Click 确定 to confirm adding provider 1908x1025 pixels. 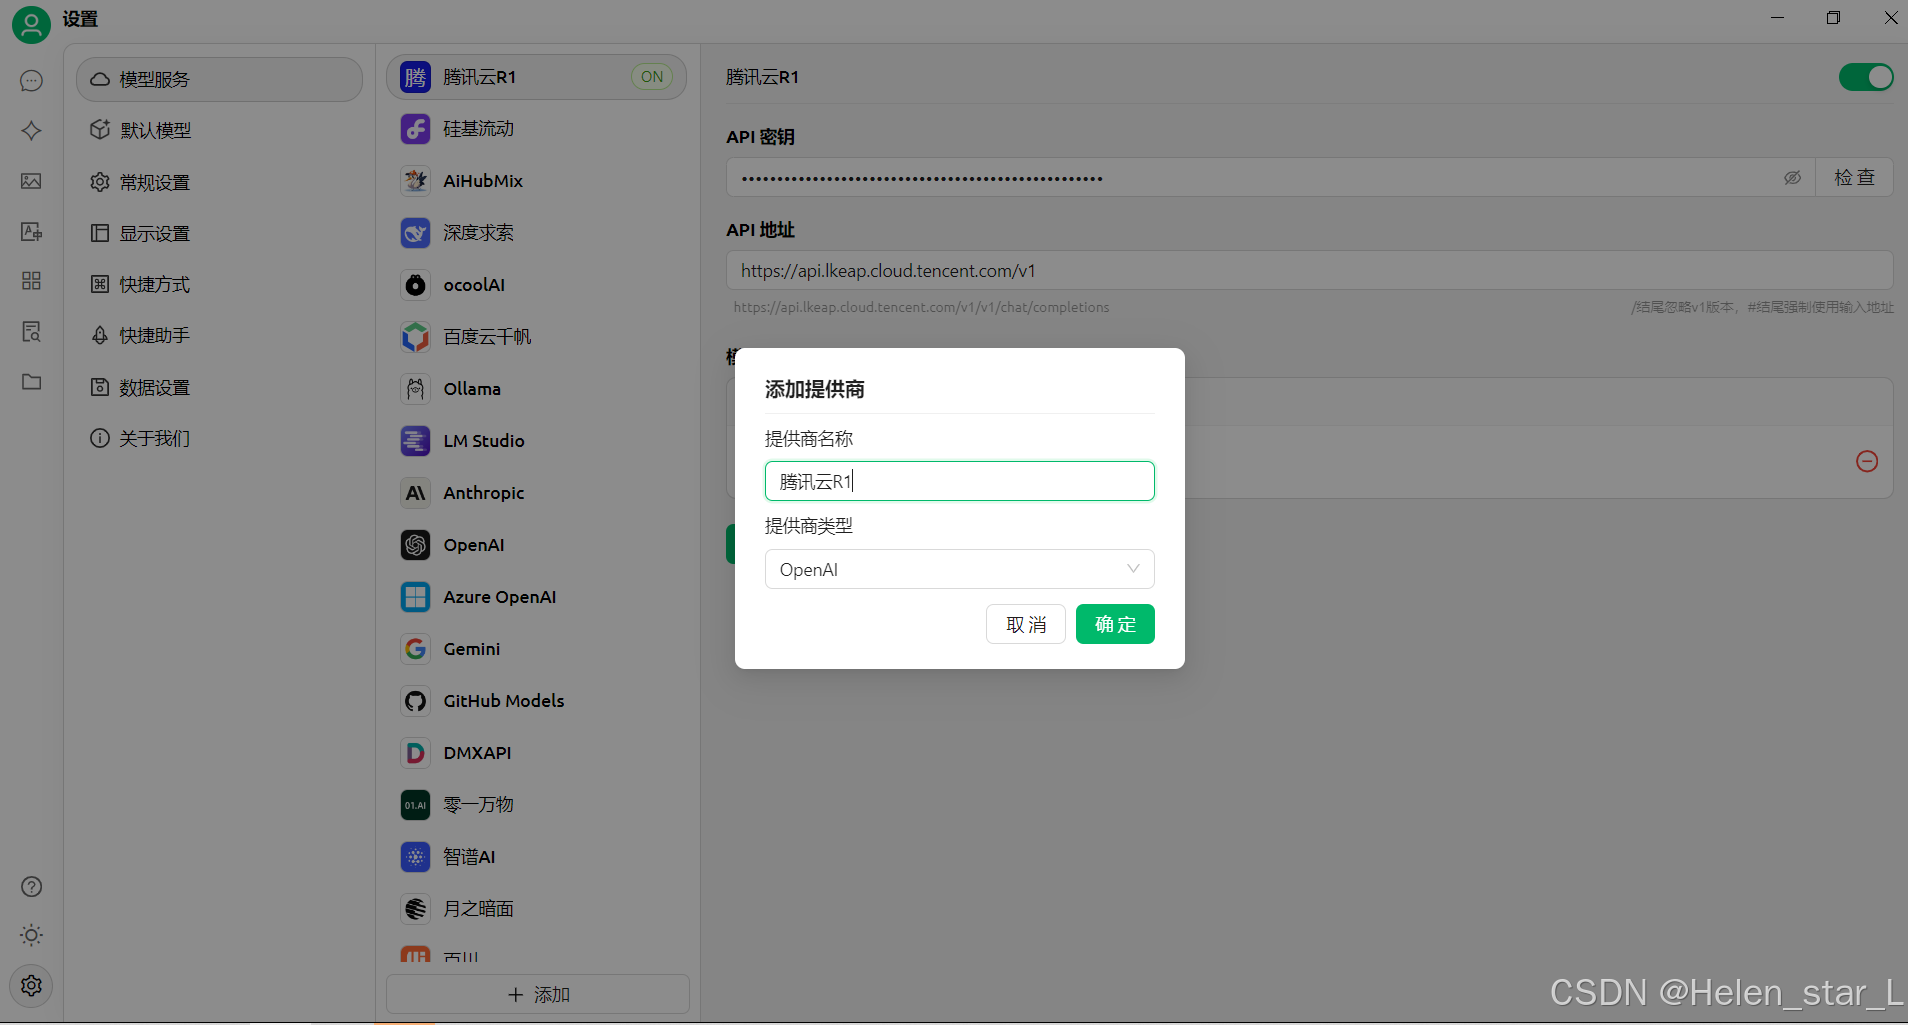point(1115,624)
